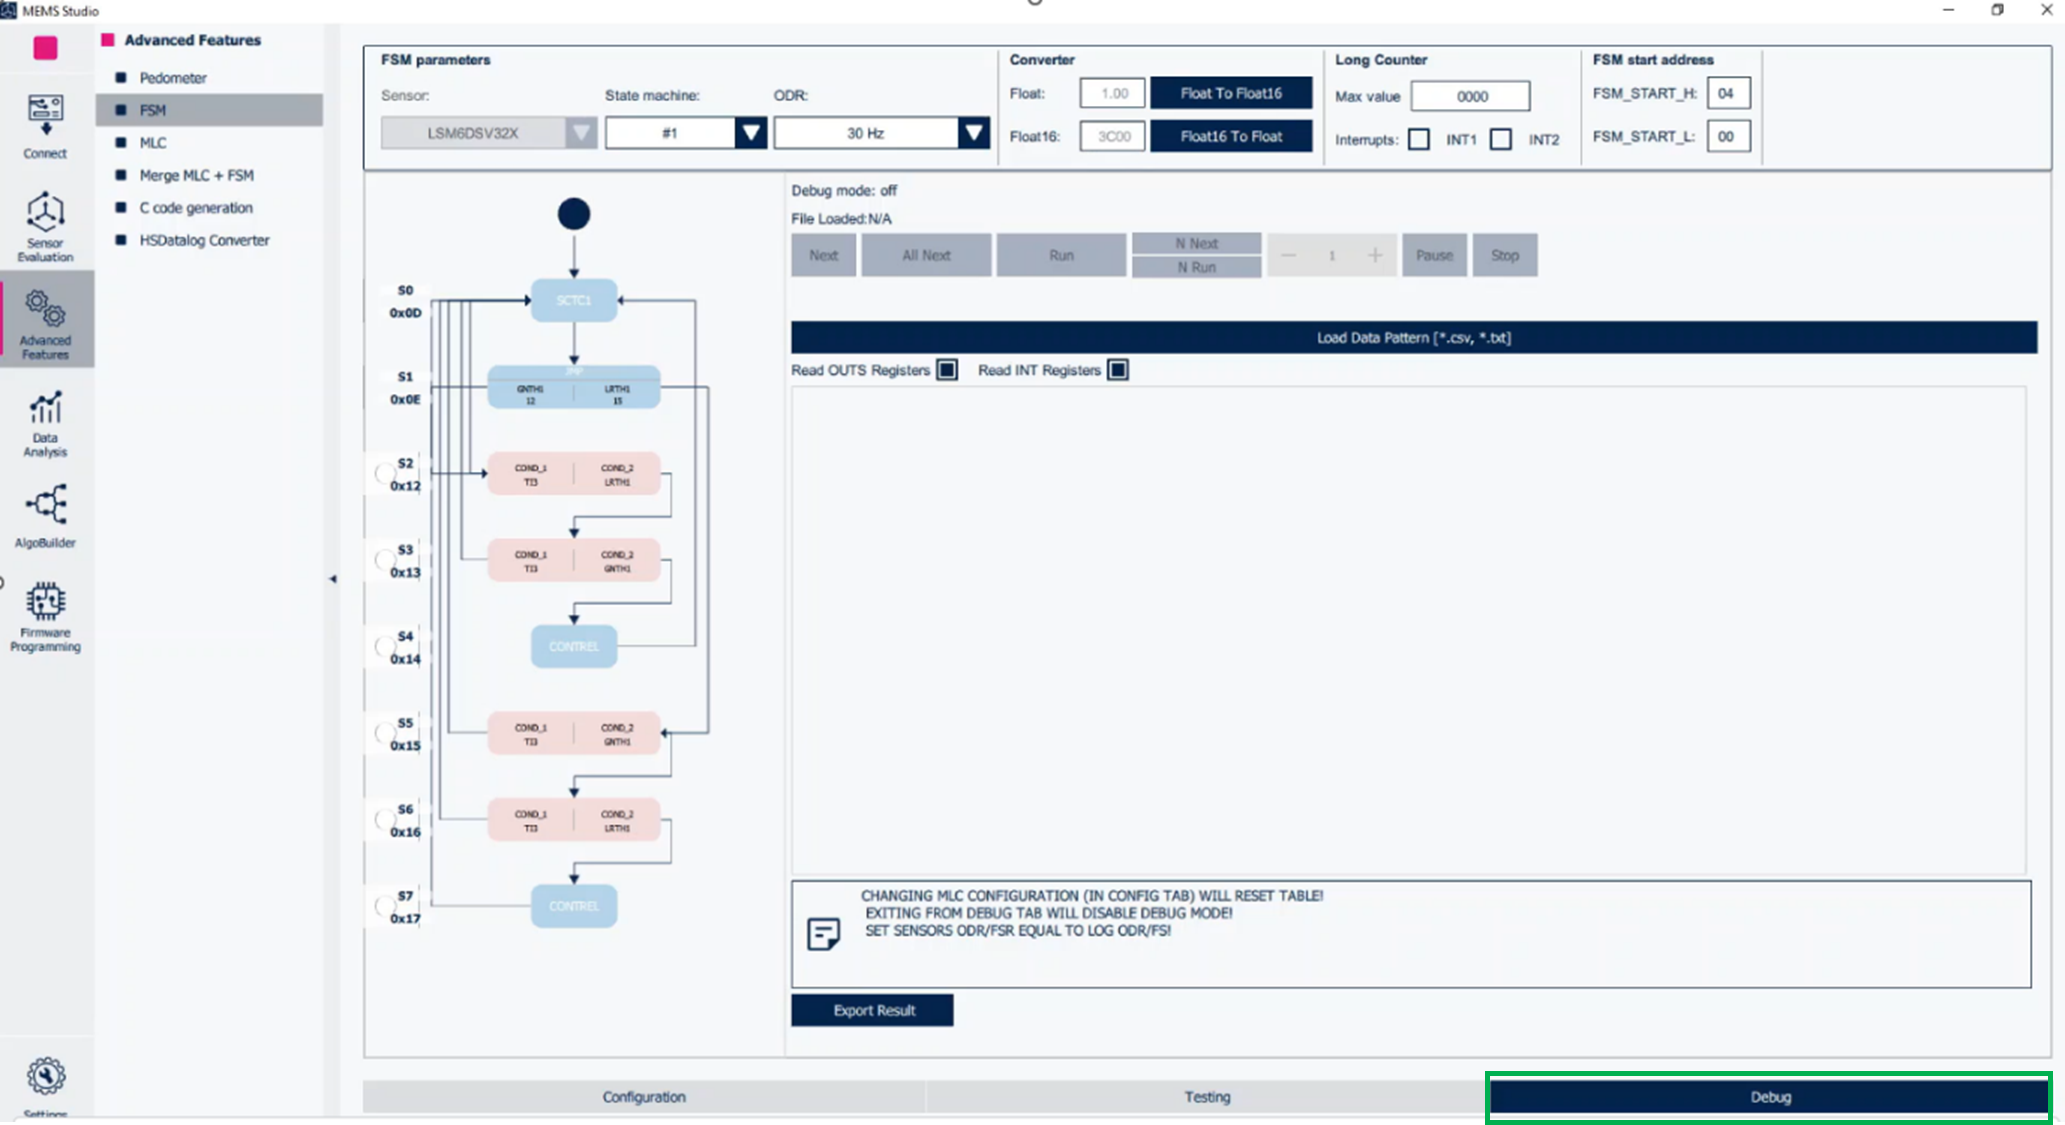Switch to the Testing tab
2065x1125 pixels.
click(1206, 1096)
